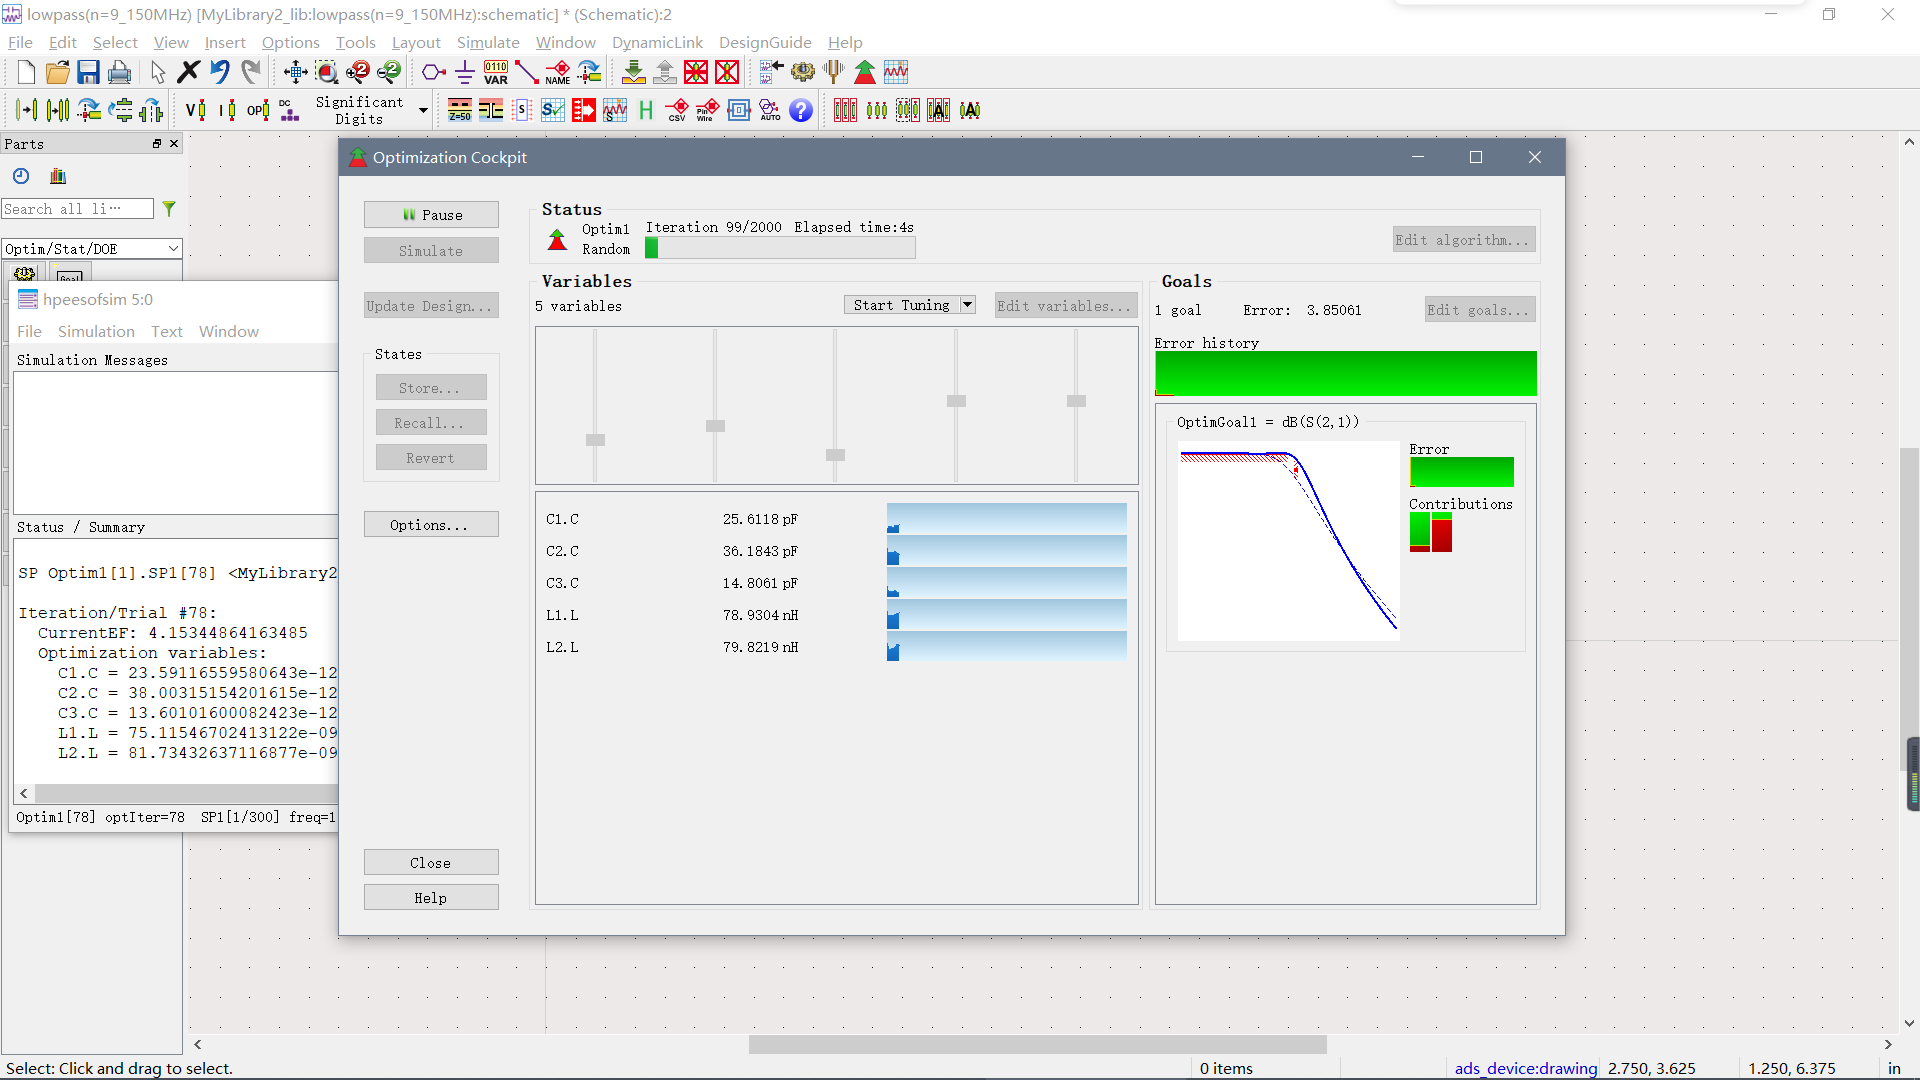Click the Options... button in cockpit
1920x1080 pixels.
point(431,525)
